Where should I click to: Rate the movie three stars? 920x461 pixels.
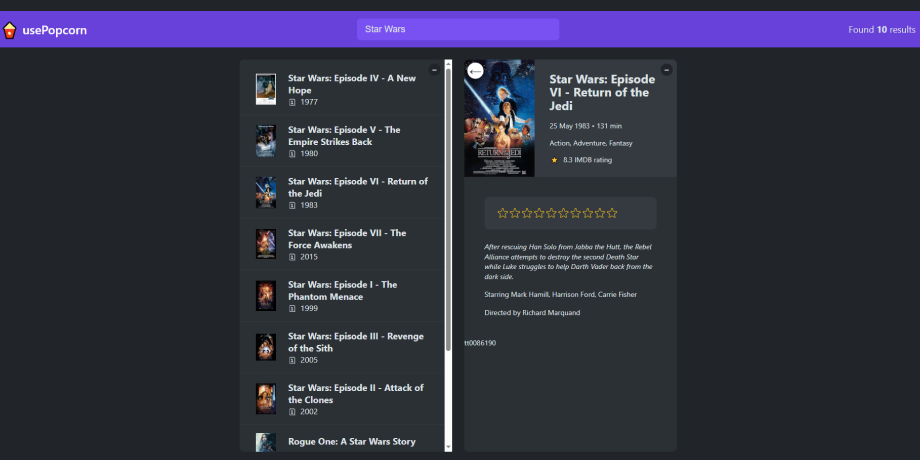527,213
